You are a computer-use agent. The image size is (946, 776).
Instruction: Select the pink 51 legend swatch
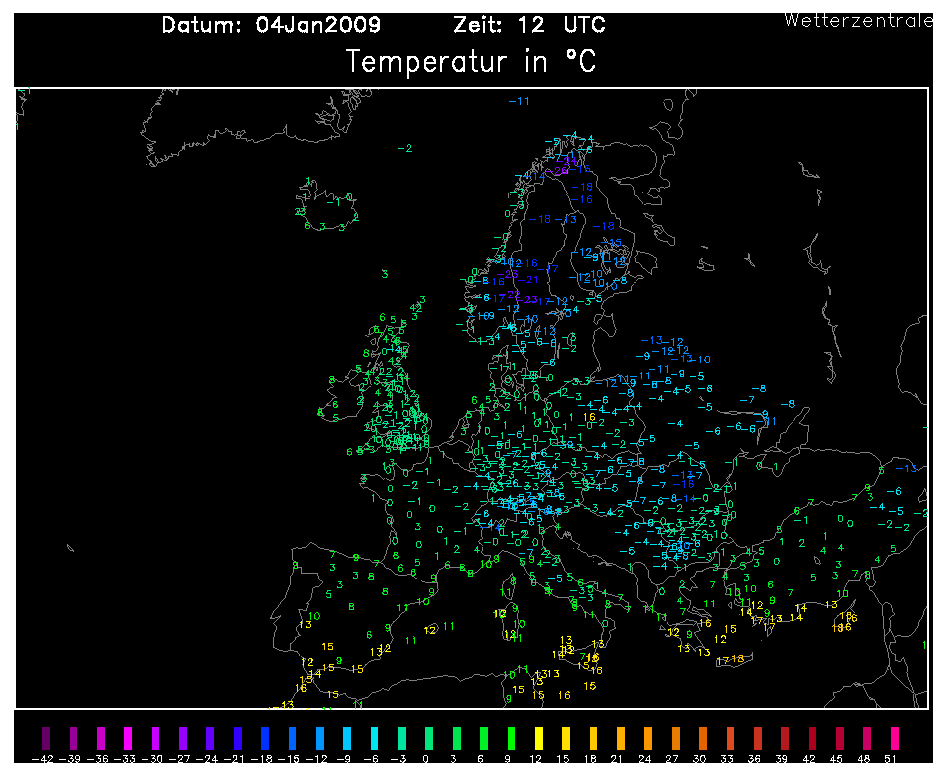(895, 739)
